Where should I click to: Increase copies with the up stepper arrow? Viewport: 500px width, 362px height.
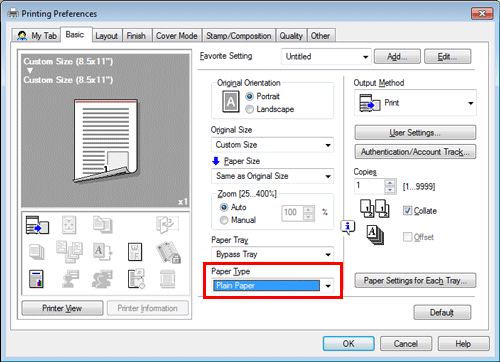[x=390, y=183]
